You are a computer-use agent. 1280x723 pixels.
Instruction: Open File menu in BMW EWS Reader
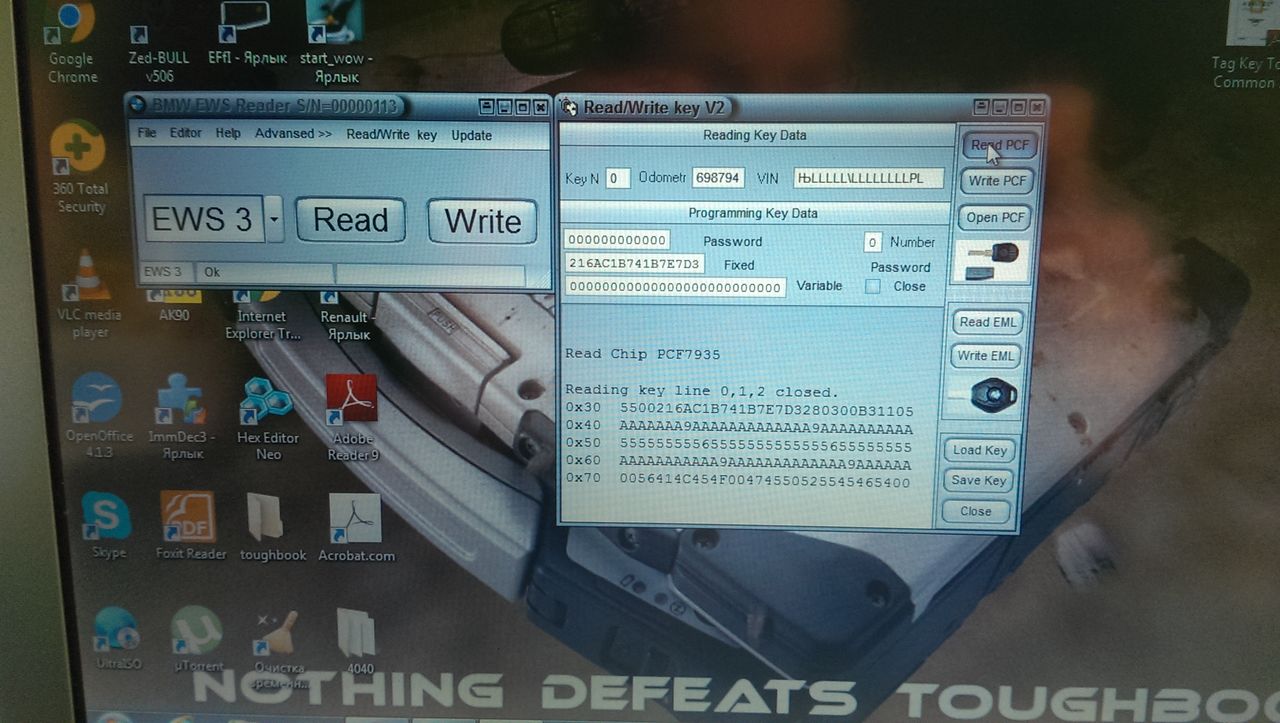(x=147, y=133)
